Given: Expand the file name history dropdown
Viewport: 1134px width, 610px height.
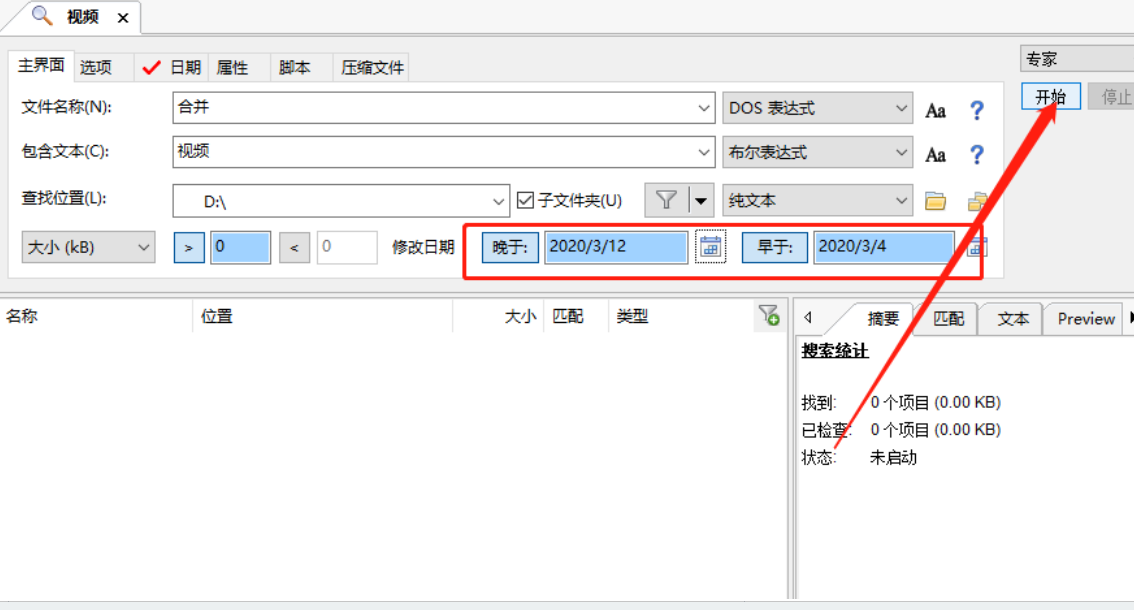Looking at the screenshot, I should [x=704, y=108].
